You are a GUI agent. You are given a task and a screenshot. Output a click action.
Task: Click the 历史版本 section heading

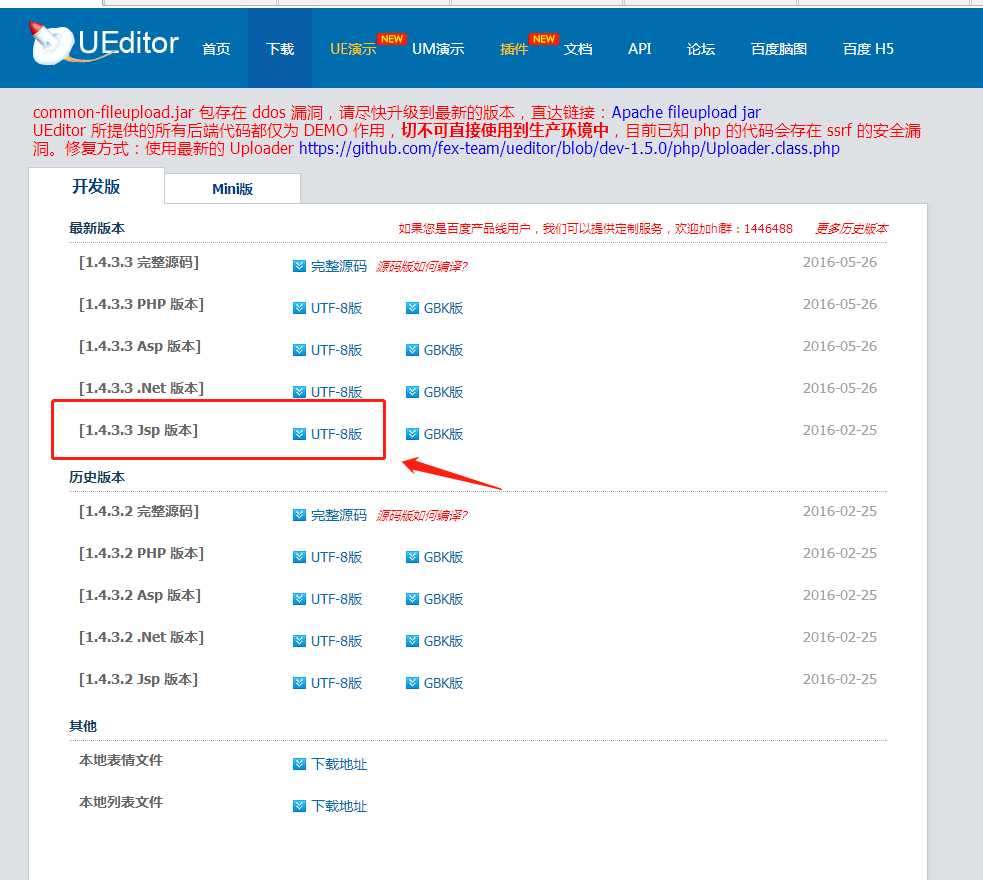[97, 477]
